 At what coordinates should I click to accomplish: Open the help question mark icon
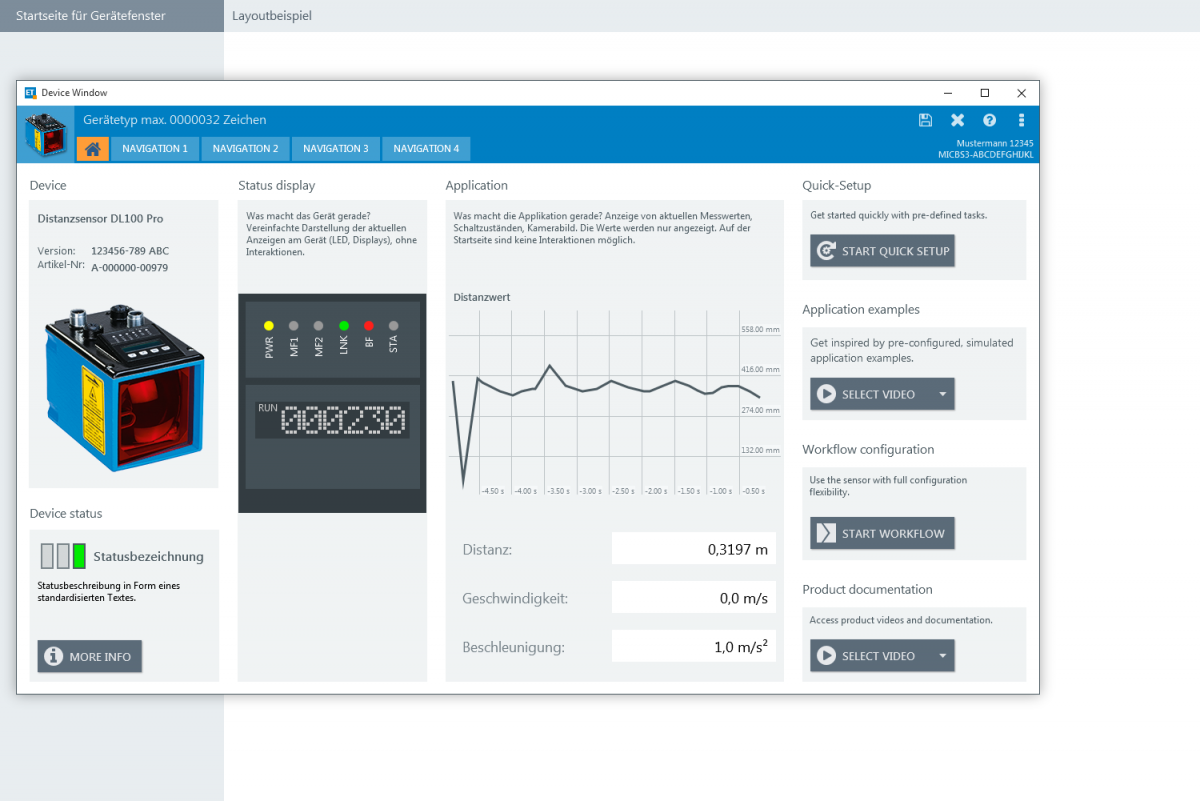(x=989, y=120)
